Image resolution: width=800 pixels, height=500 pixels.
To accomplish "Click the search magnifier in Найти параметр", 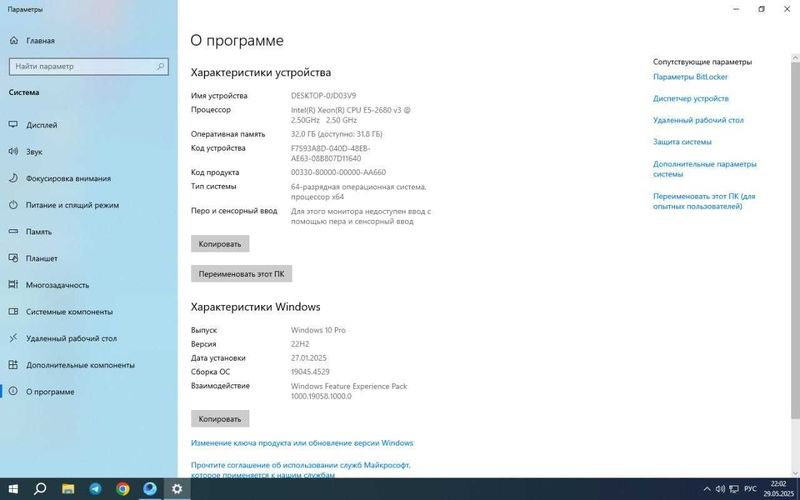I will click(x=160, y=66).
